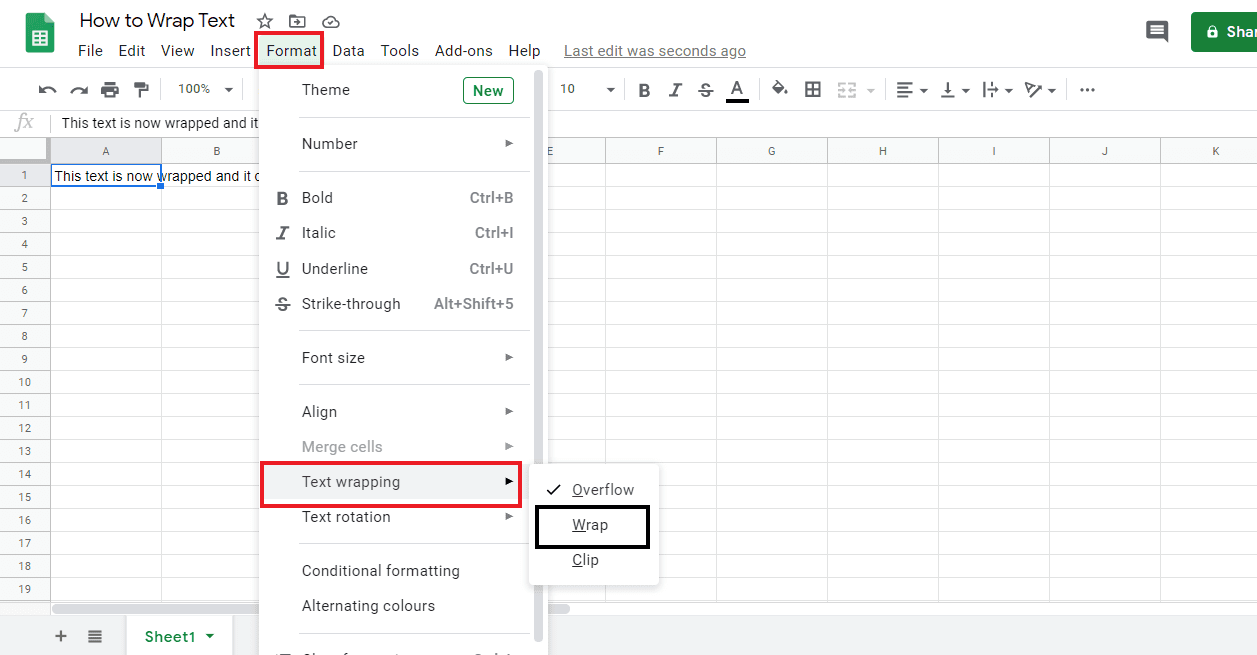Screen dimensions: 1257x655
Task: Click the toolbar Bold icon
Action: point(644,90)
